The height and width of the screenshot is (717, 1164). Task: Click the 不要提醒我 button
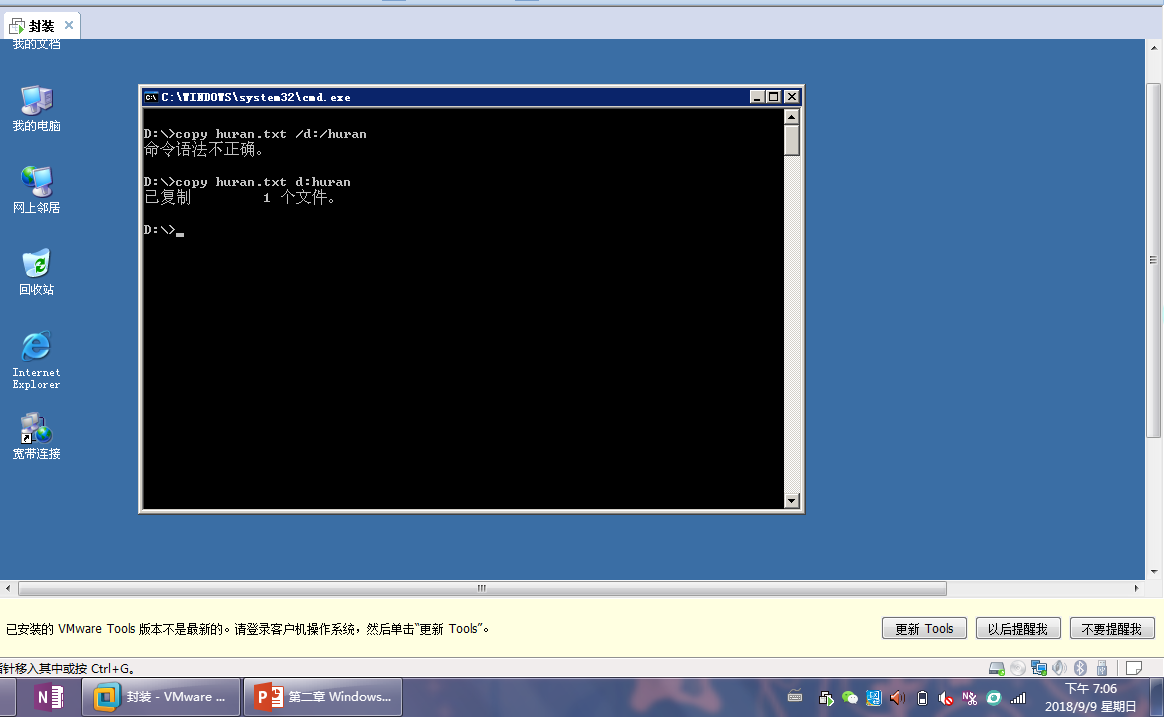pos(1111,629)
